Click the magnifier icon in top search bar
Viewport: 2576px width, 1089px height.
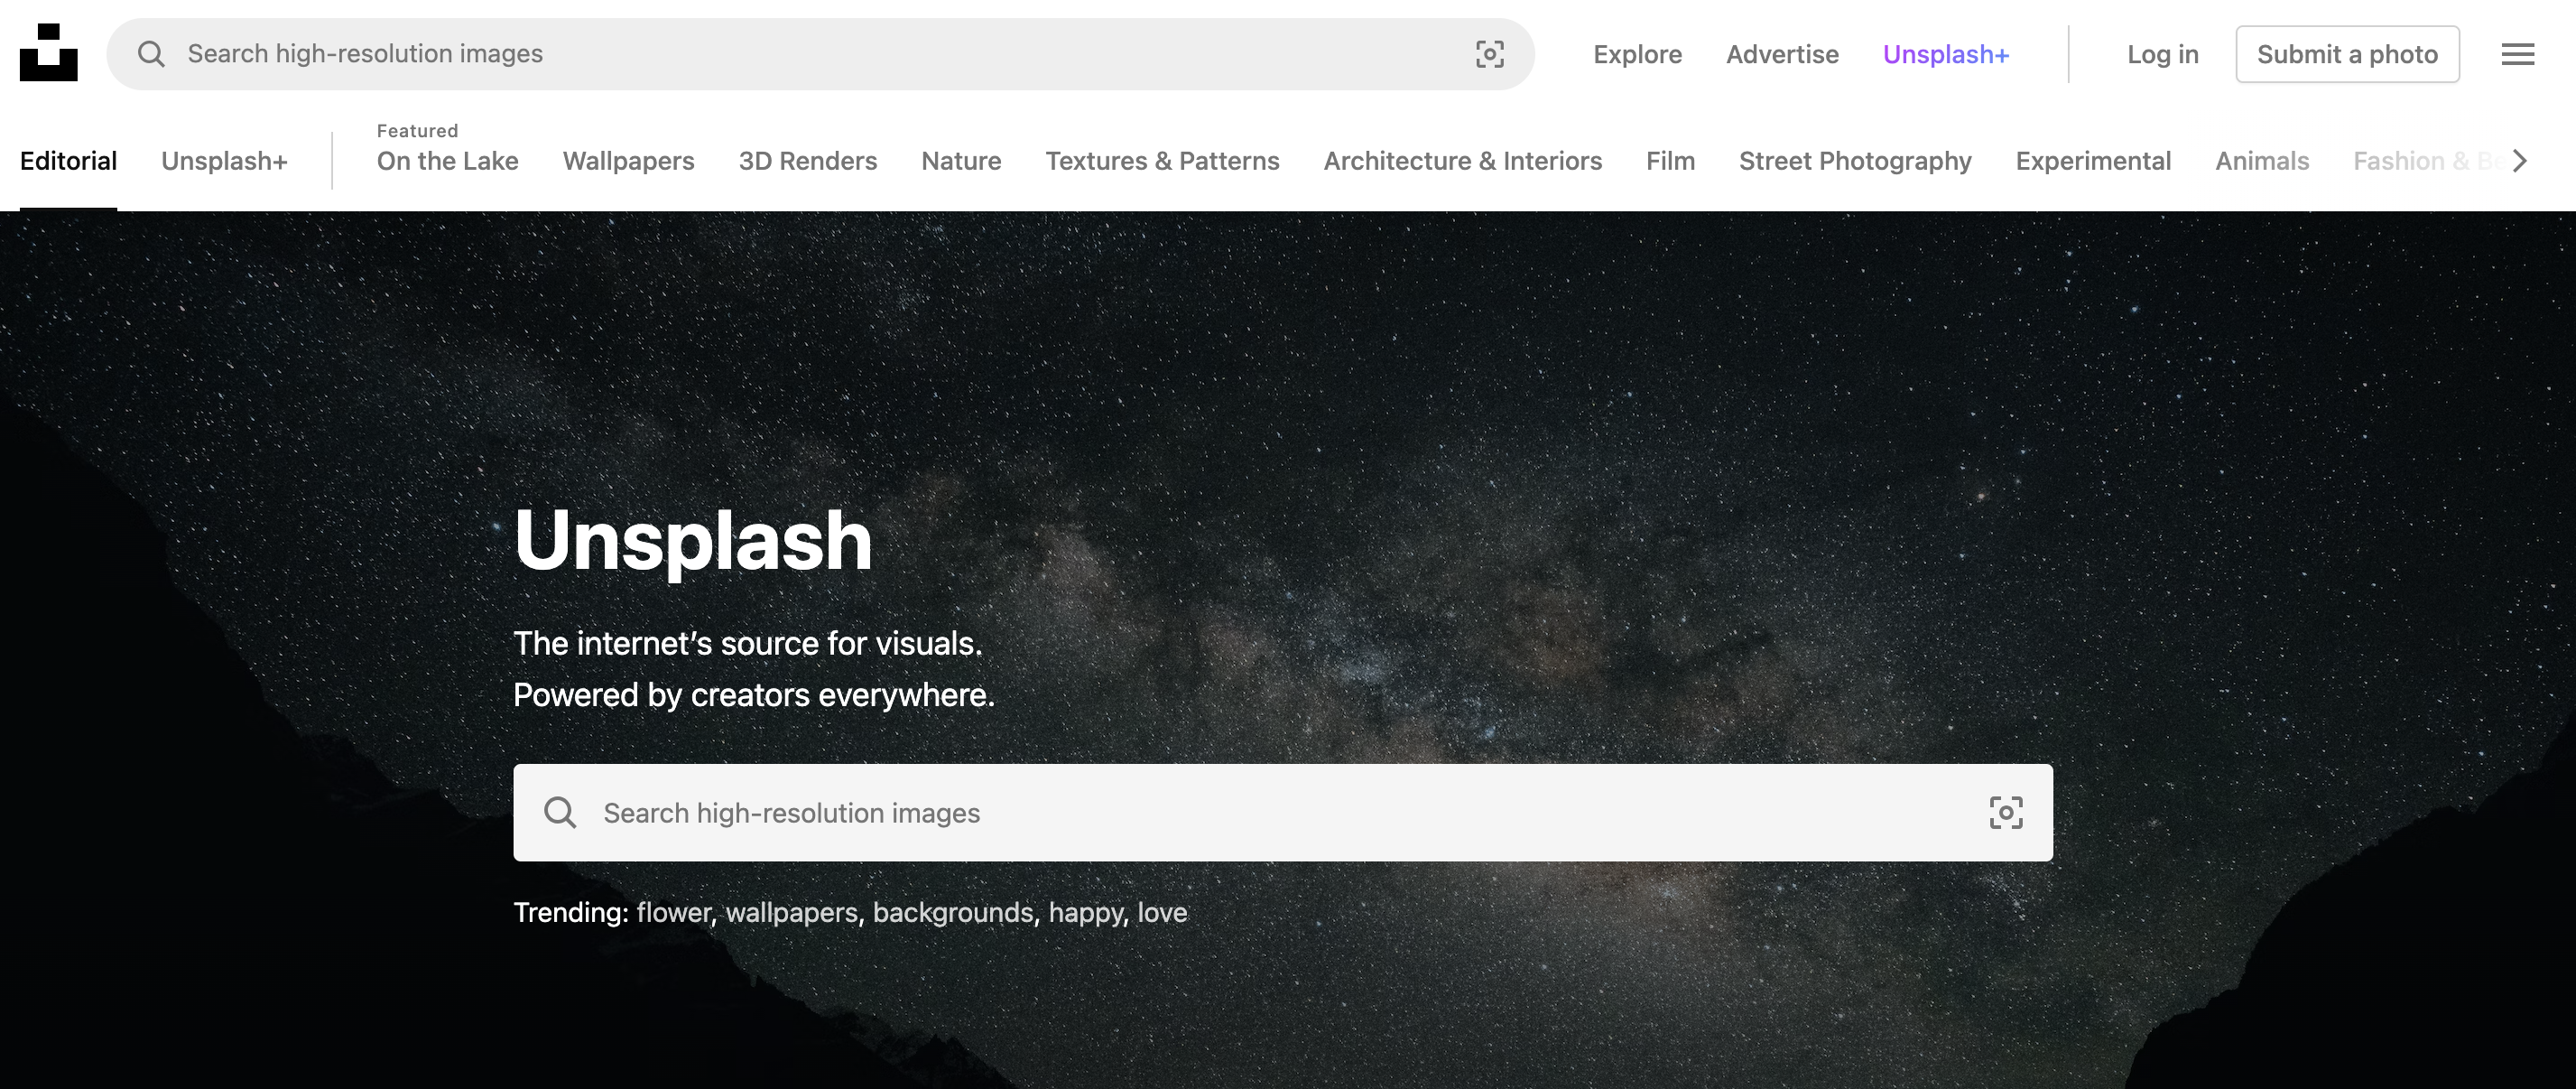pos(151,54)
